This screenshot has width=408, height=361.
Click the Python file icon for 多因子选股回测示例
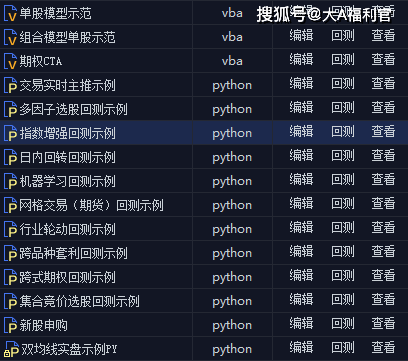click(10, 109)
